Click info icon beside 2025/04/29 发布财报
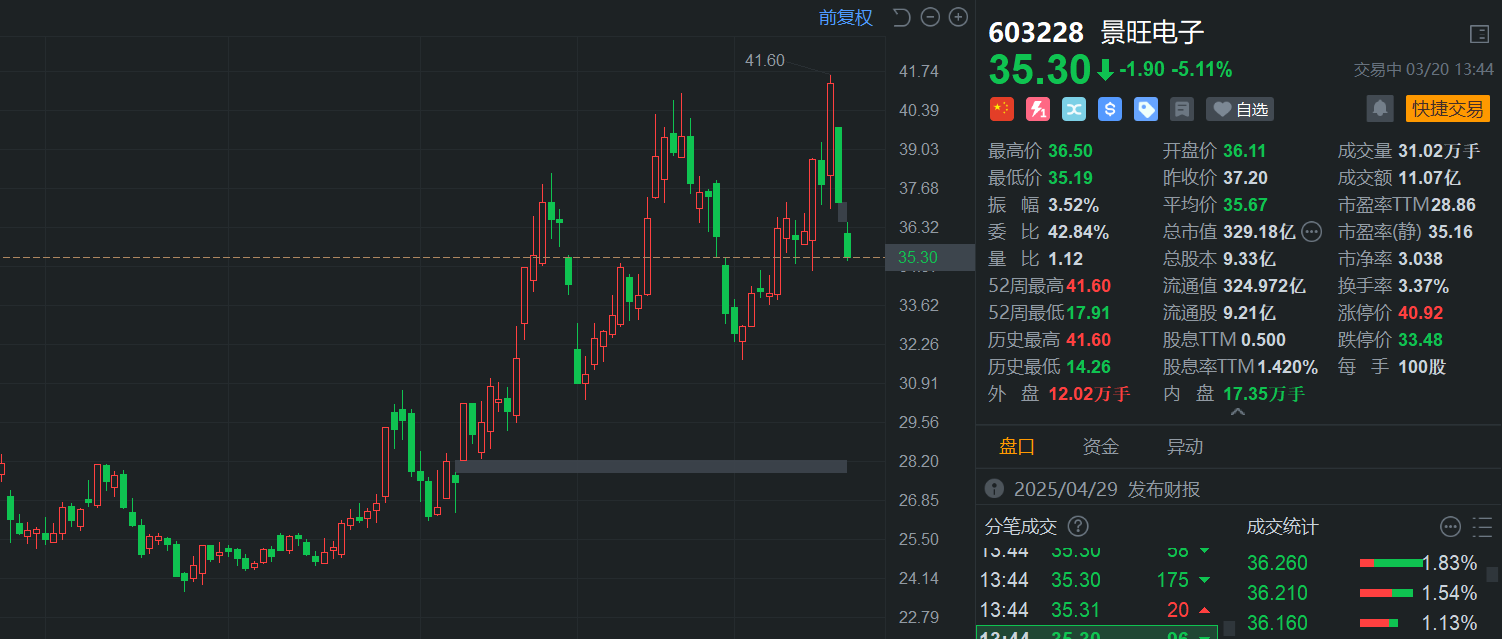This screenshot has height=639, width=1502. [x=994, y=489]
